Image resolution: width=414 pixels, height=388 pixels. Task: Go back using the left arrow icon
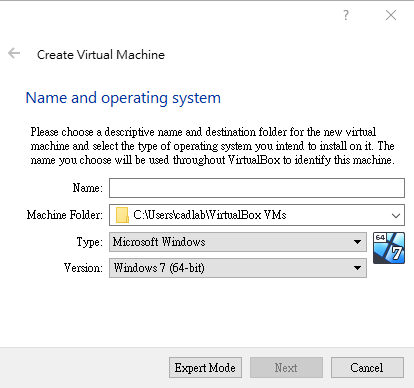pos(14,53)
